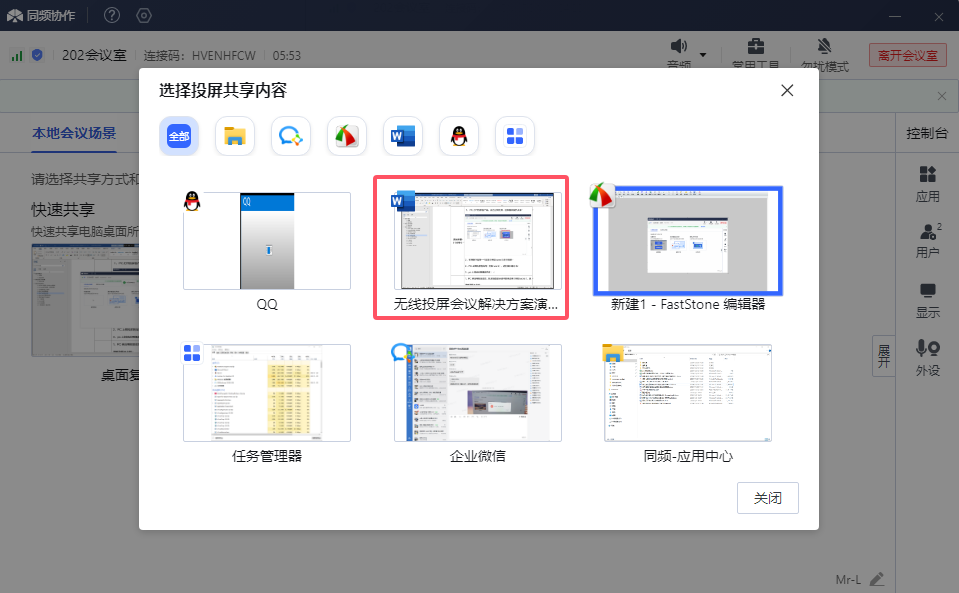The image size is (959, 593).
Task: Click the 展开 expand side panel handle
Action: [883, 356]
